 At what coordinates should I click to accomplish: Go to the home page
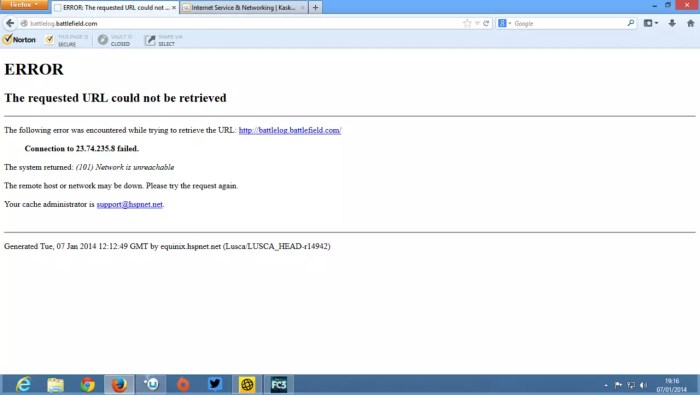(x=690, y=23)
